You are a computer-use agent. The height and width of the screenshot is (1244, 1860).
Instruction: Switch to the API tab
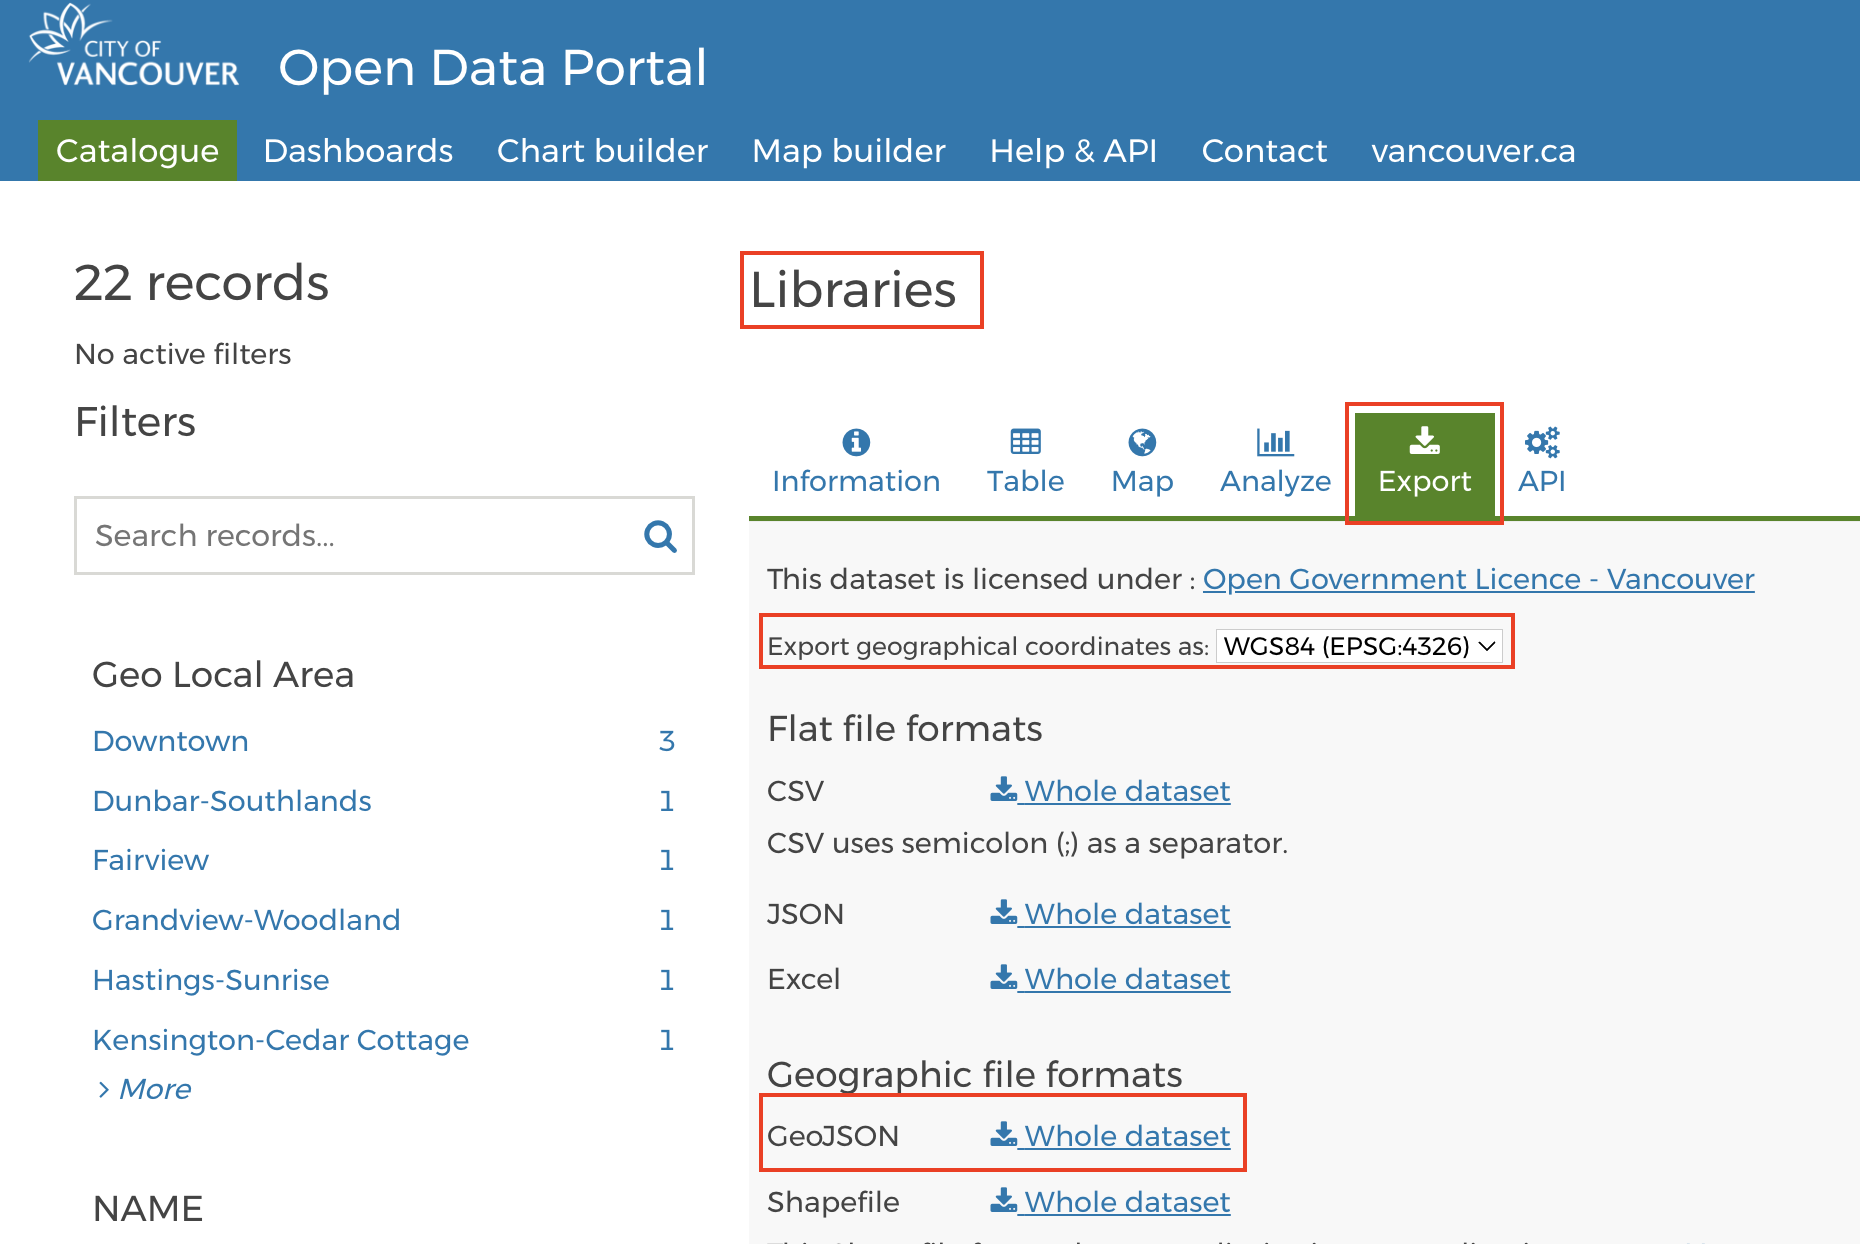coord(1541,462)
